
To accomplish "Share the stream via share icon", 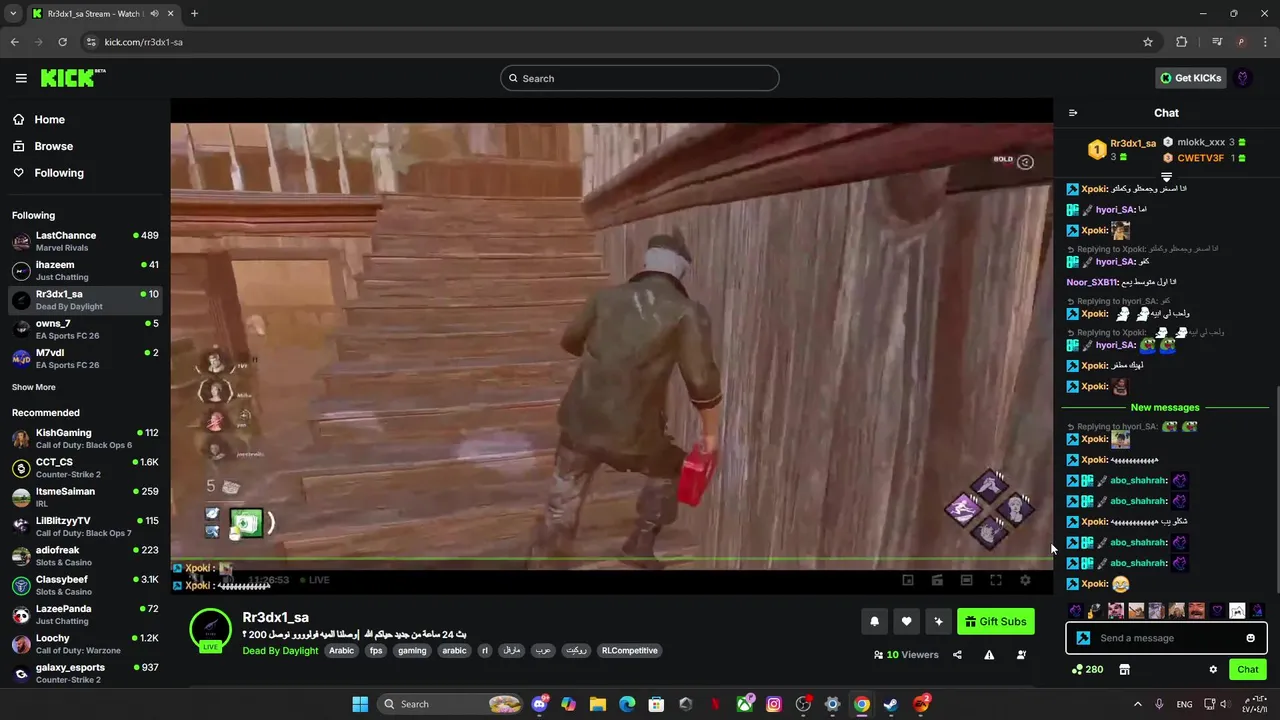I will point(957,655).
